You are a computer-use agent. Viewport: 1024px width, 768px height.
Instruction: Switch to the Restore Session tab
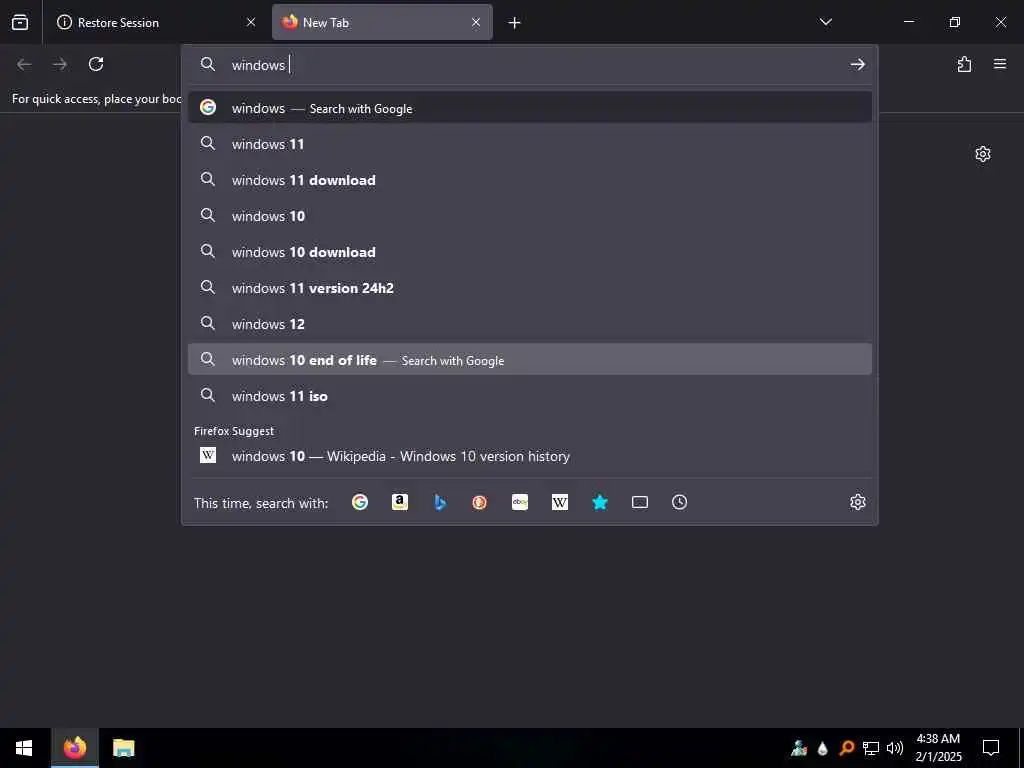(x=156, y=22)
